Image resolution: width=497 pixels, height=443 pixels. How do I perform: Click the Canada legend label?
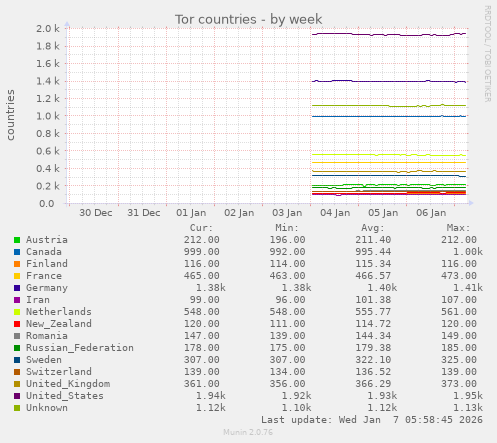coord(44,252)
